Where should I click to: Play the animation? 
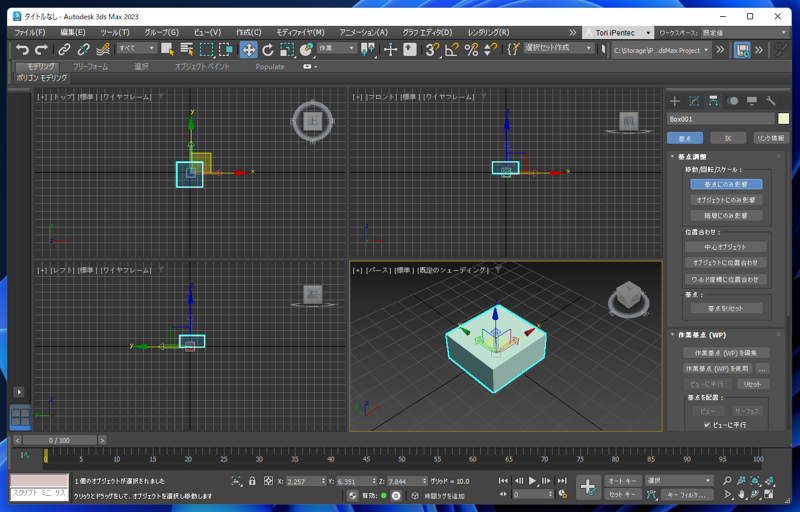click(532, 480)
